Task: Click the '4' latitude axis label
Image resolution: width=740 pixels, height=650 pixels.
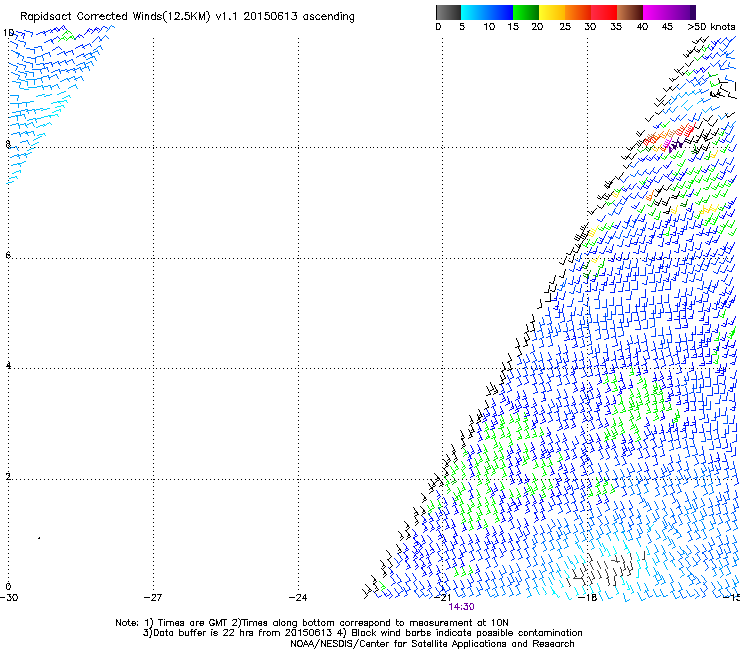Action: 8,366
